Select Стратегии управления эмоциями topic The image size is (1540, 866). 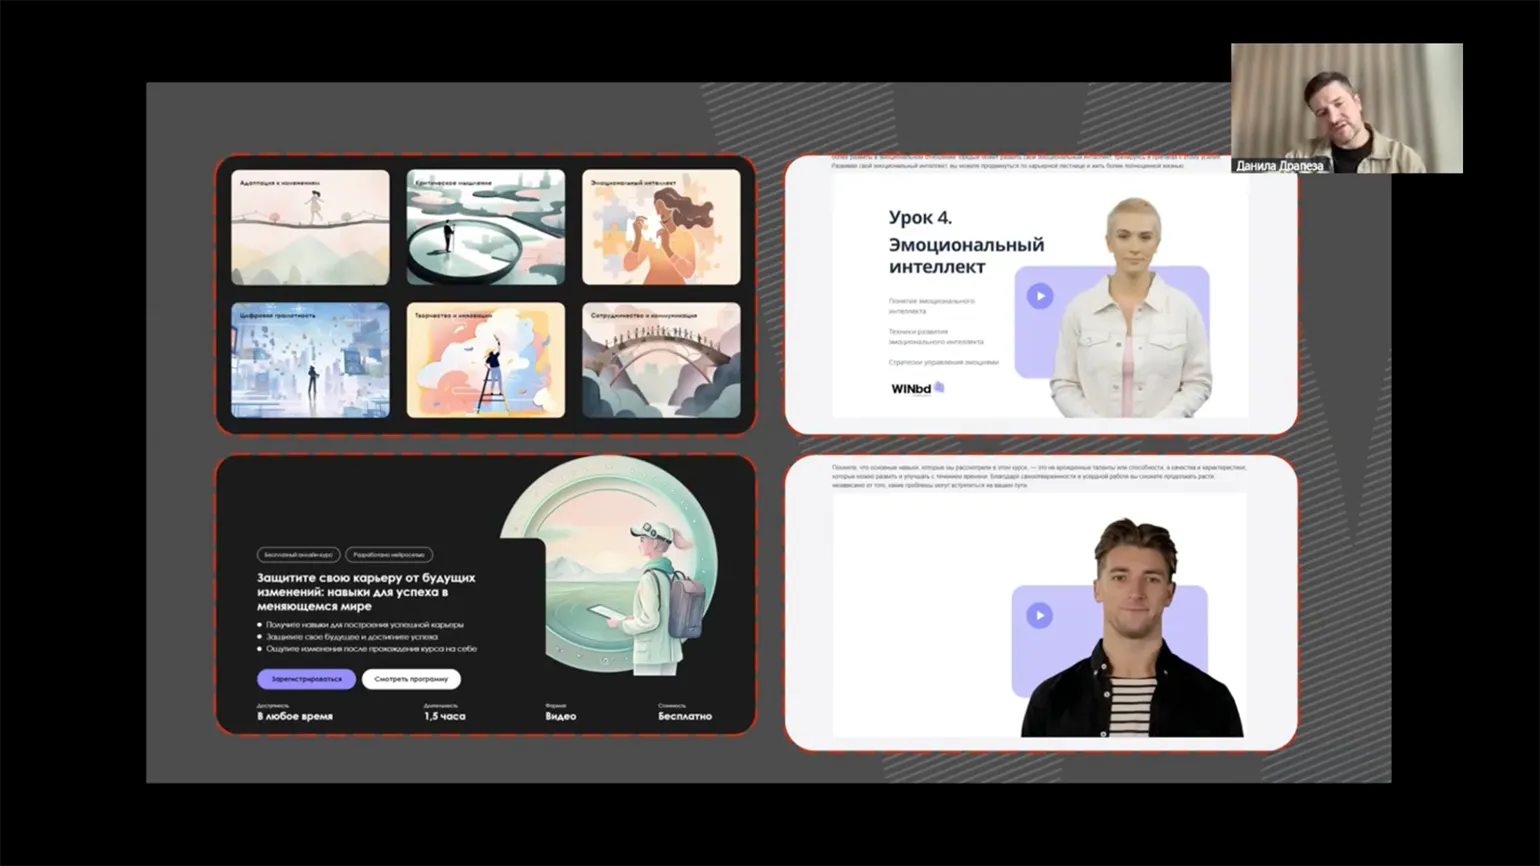point(943,362)
